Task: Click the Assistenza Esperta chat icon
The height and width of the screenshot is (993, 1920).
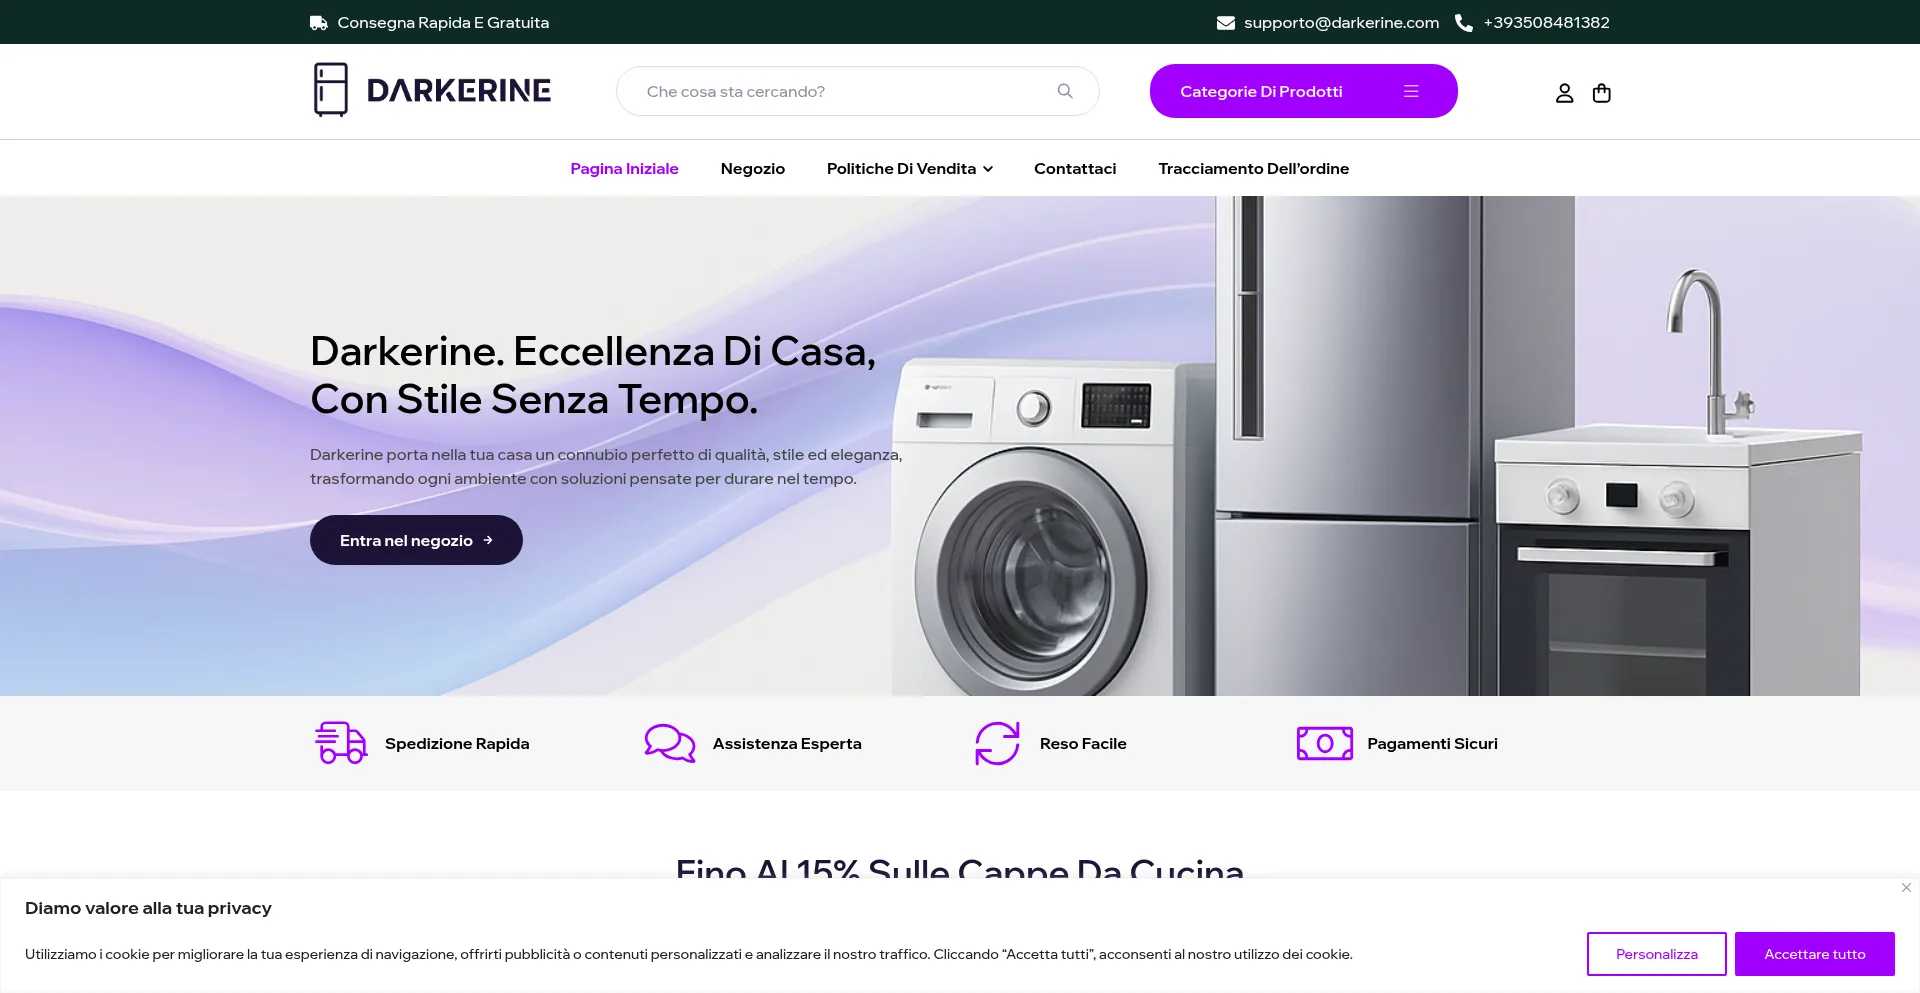Action: coord(670,743)
